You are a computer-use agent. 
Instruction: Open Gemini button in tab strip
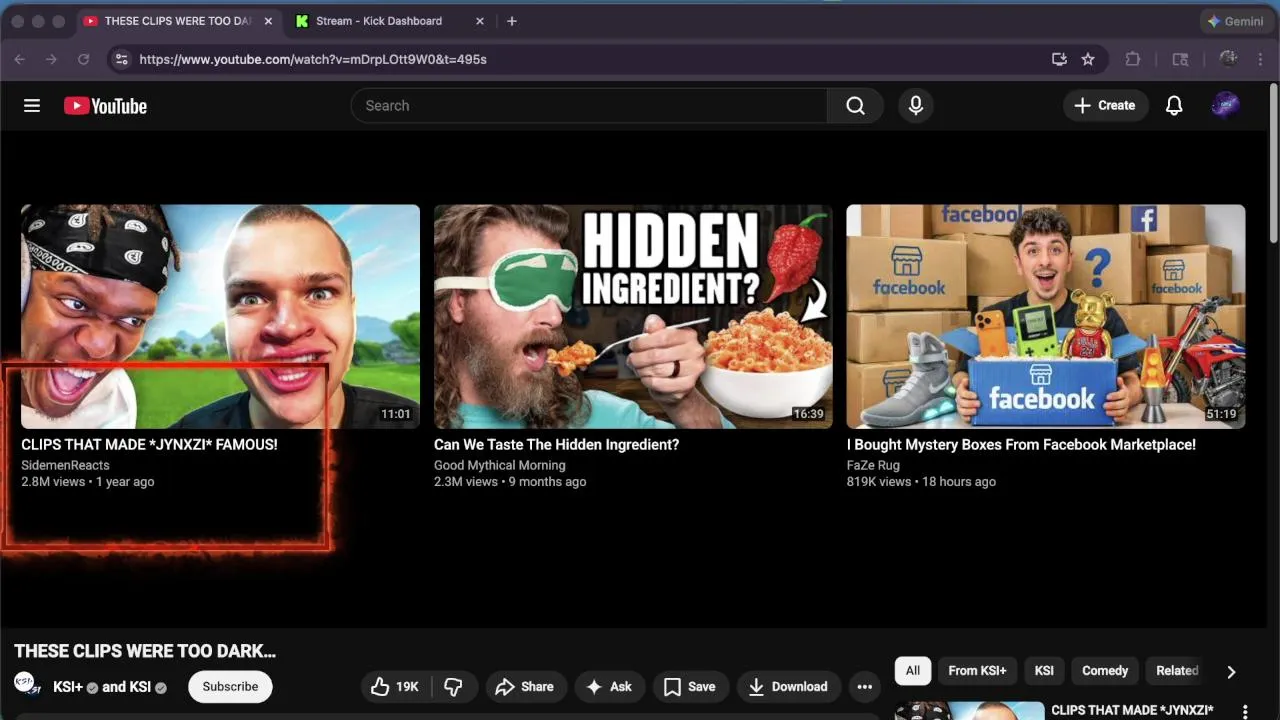coord(1235,21)
